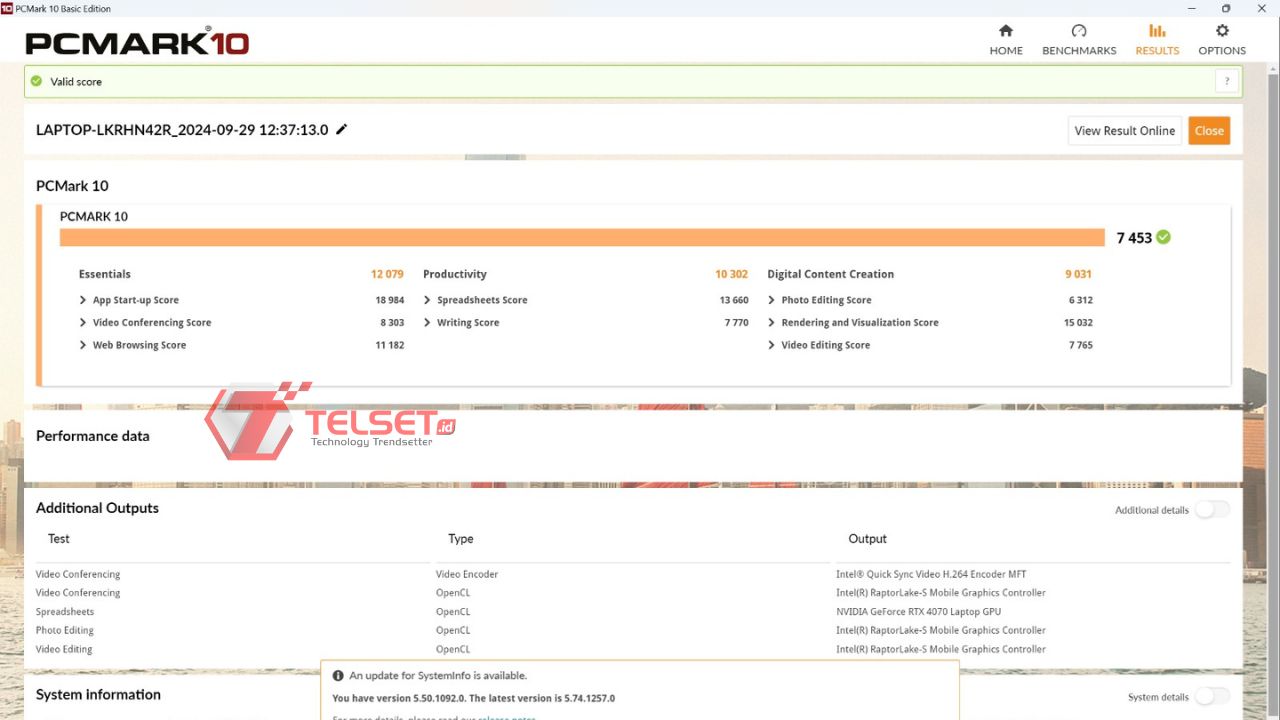The image size is (1280, 720).
Task: Expand Spreadsheets Score details
Action: [427, 300]
